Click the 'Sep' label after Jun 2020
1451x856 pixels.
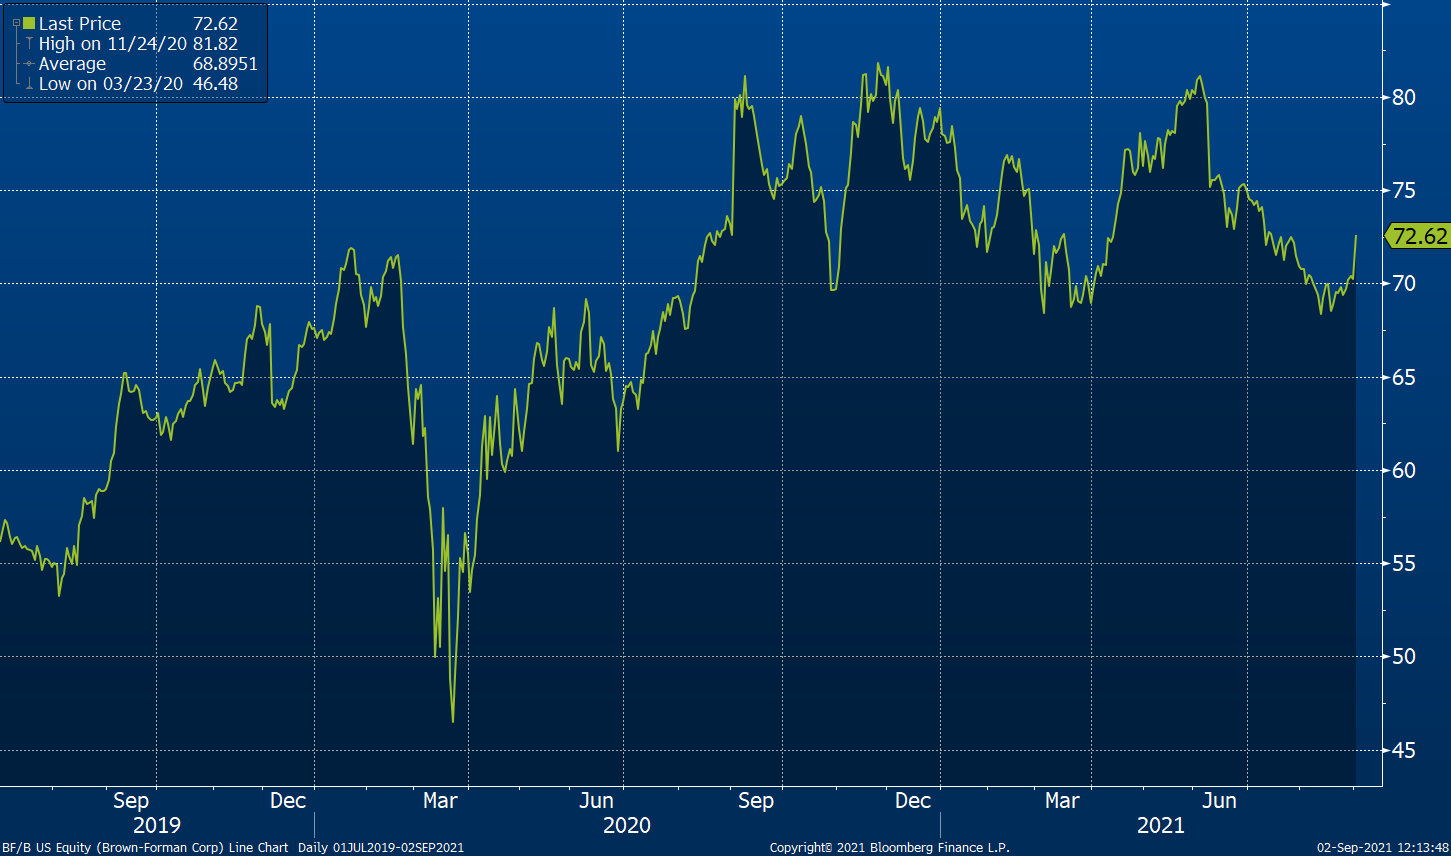tap(756, 801)
